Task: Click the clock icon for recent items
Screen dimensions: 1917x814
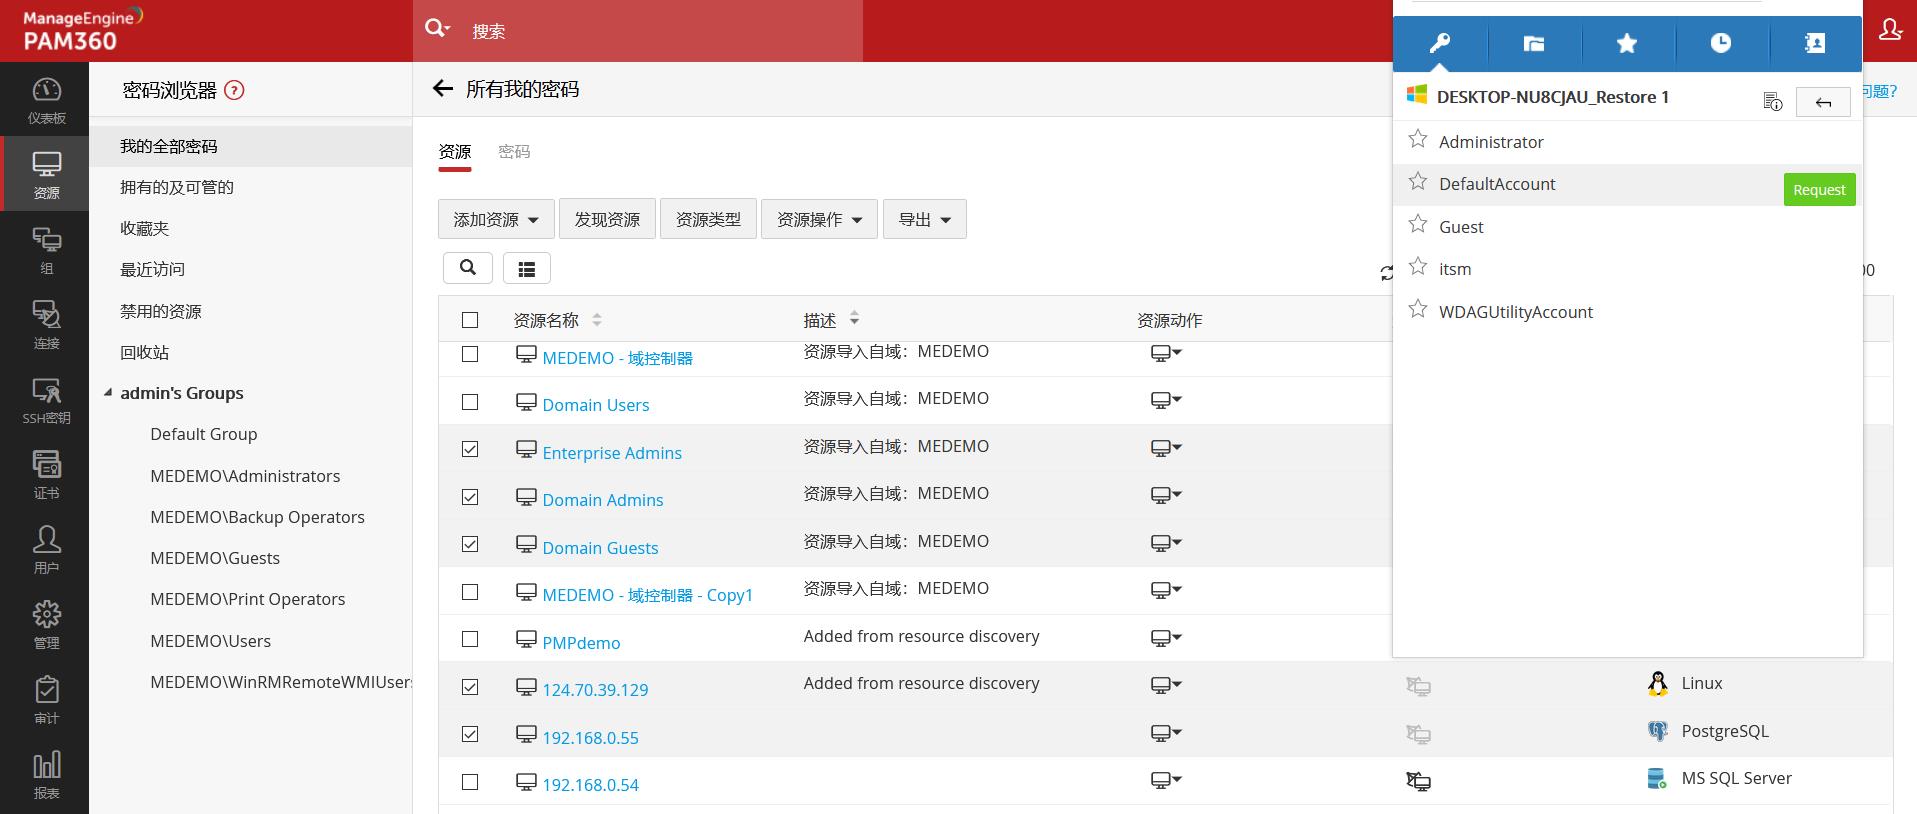Action: pos(1720,43)
